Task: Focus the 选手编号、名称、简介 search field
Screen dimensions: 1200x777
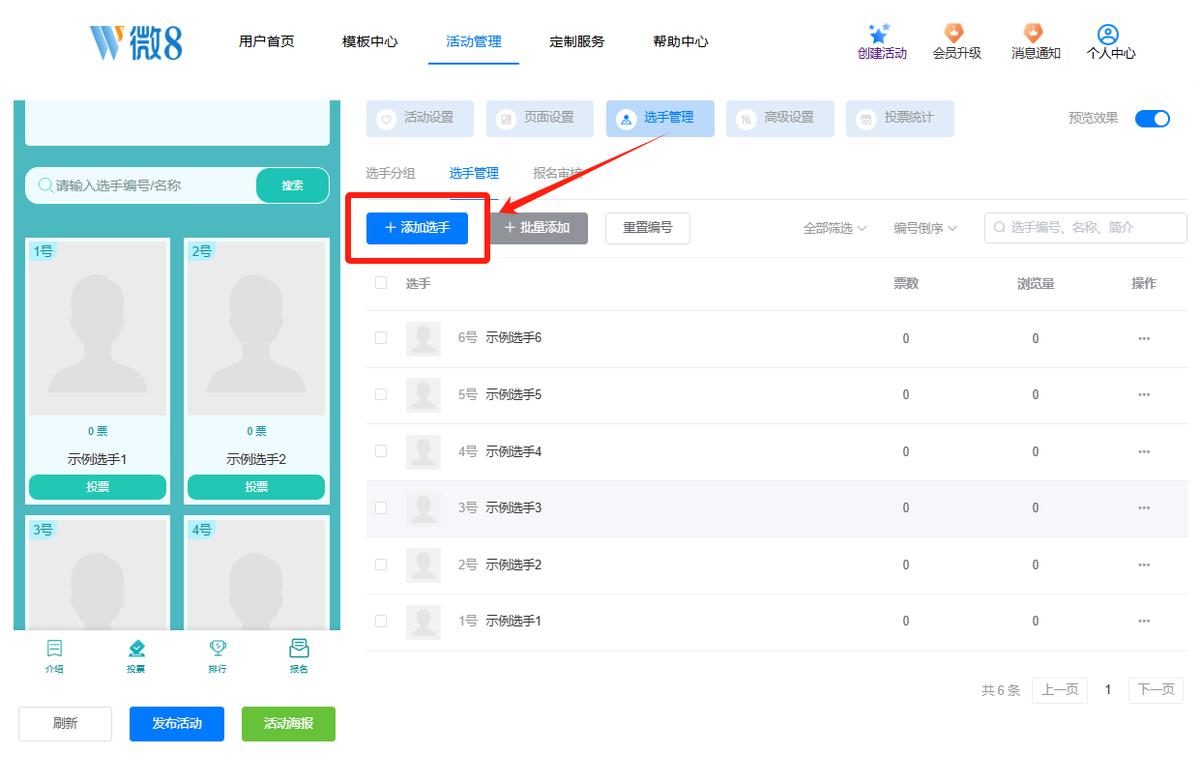Action: click(1086, 228)
